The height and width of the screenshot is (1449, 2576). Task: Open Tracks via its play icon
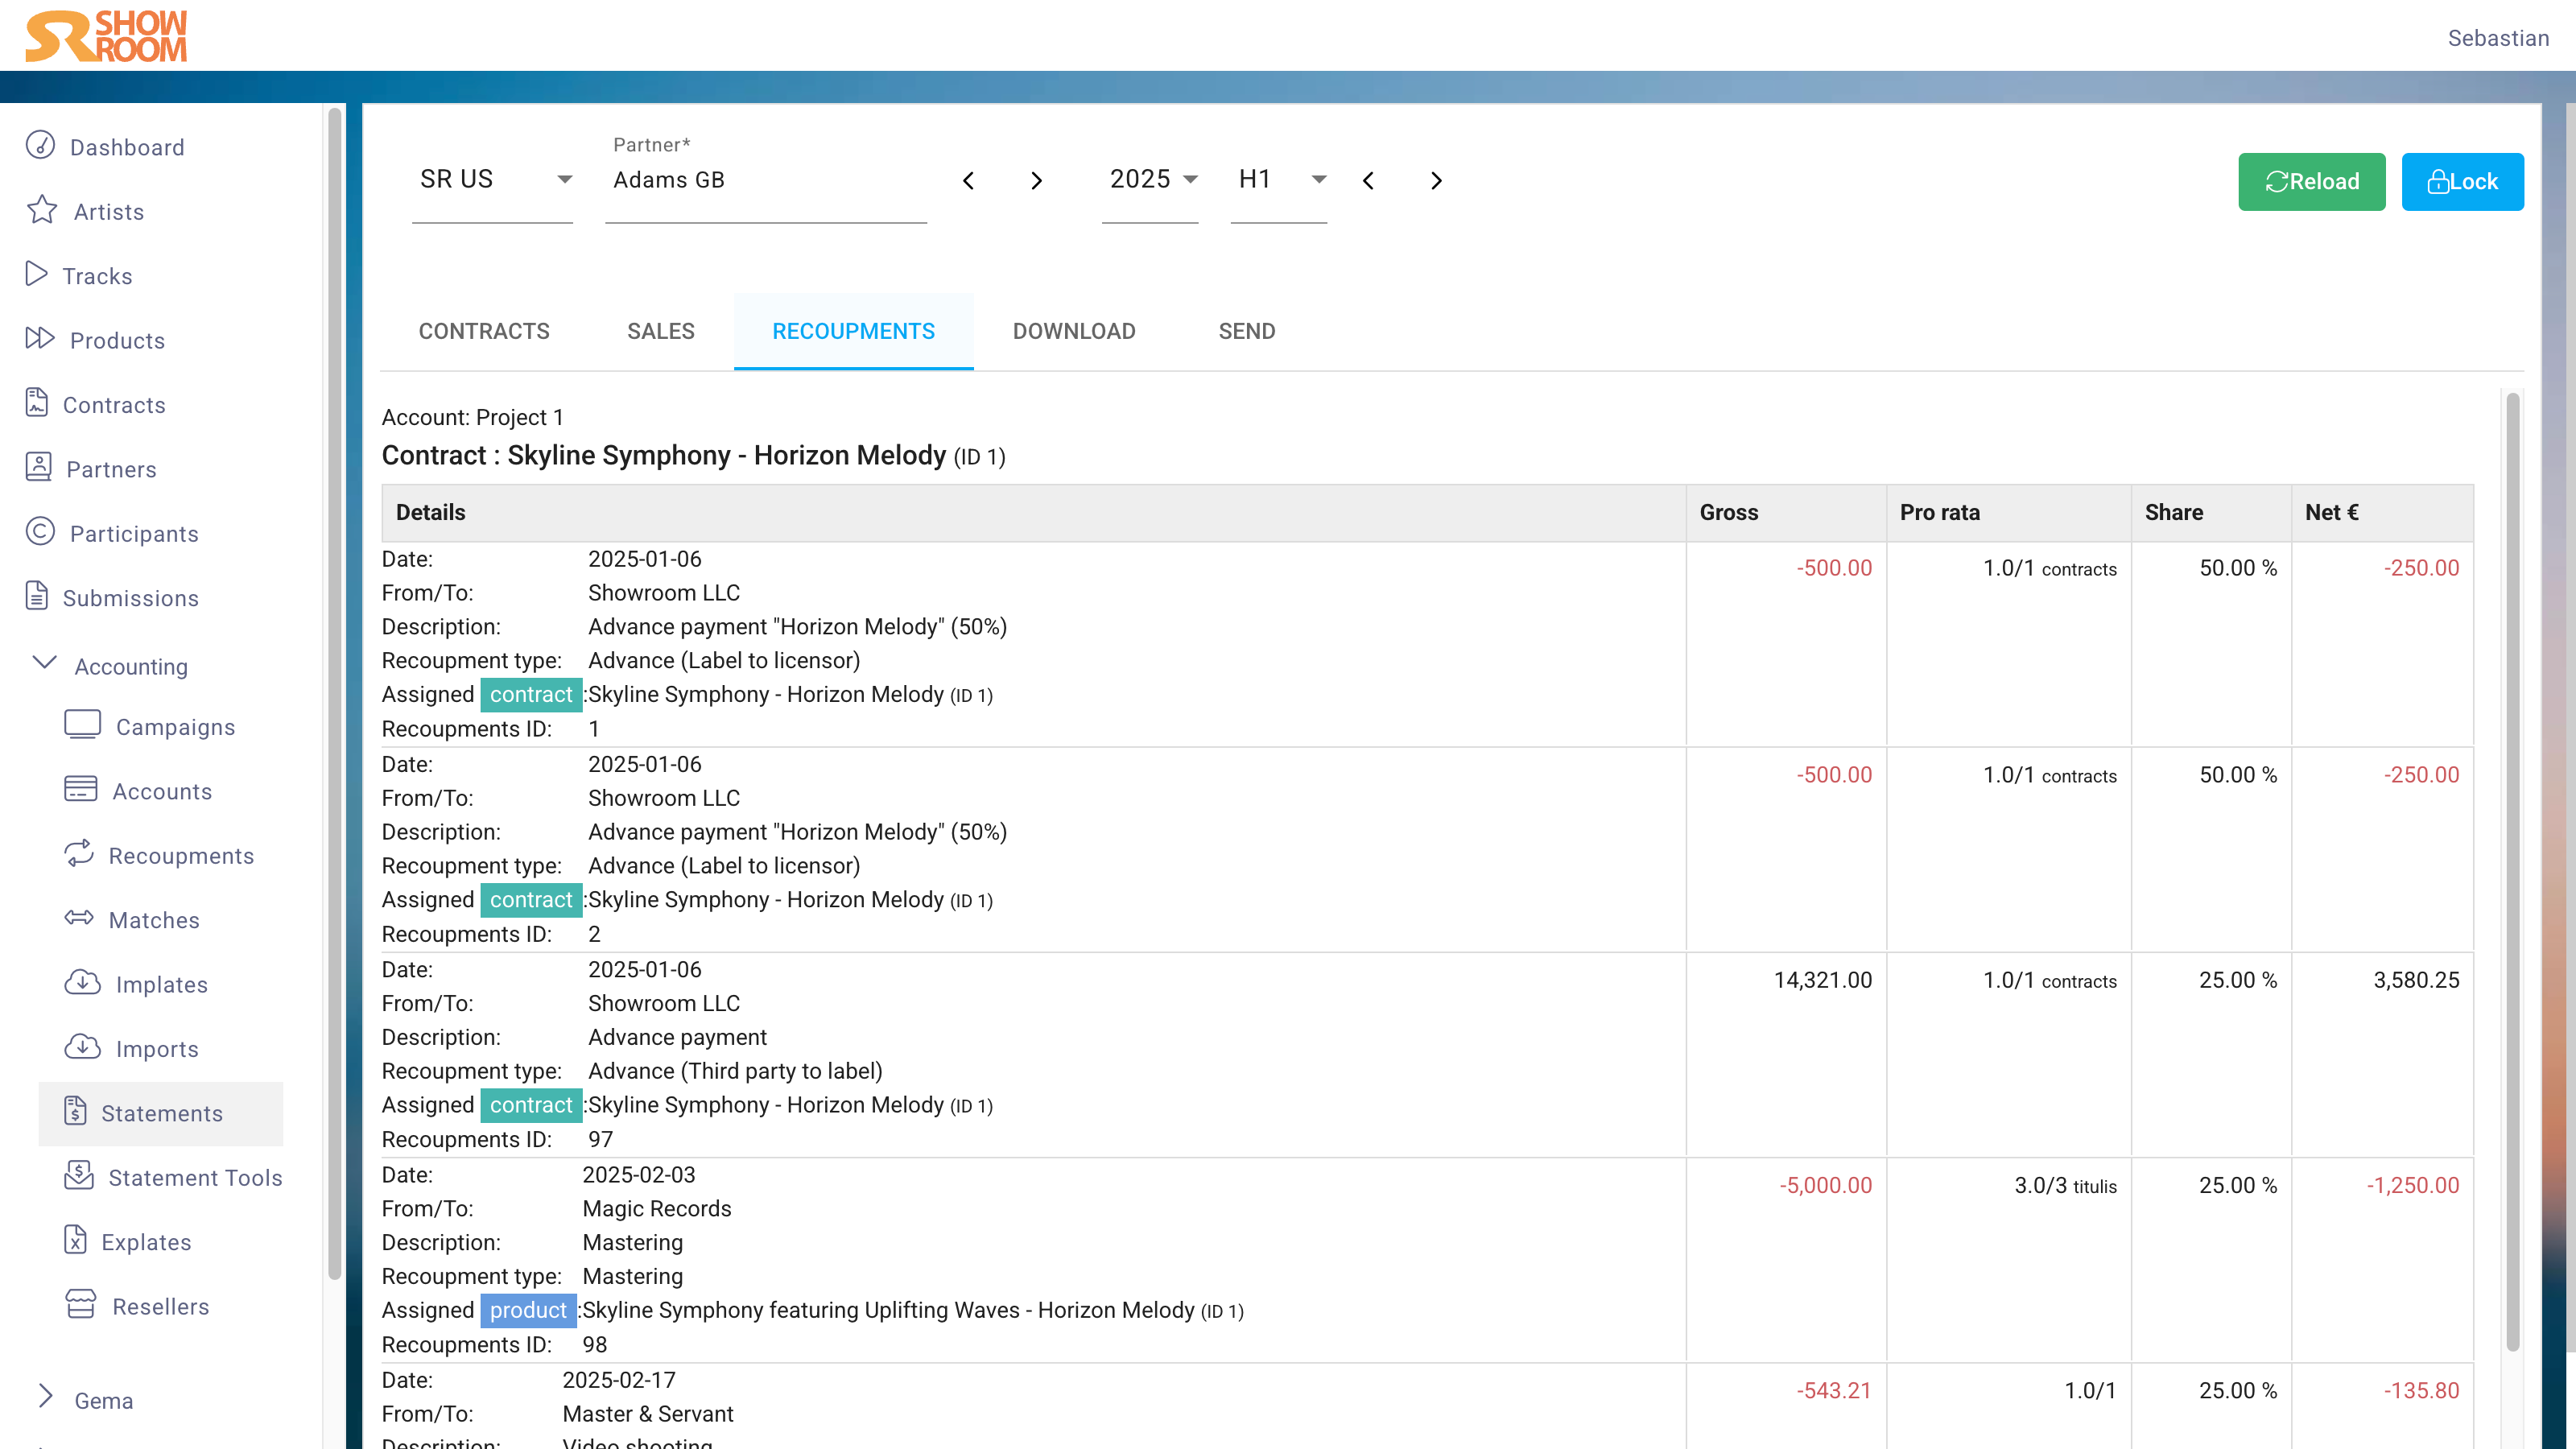36,274
